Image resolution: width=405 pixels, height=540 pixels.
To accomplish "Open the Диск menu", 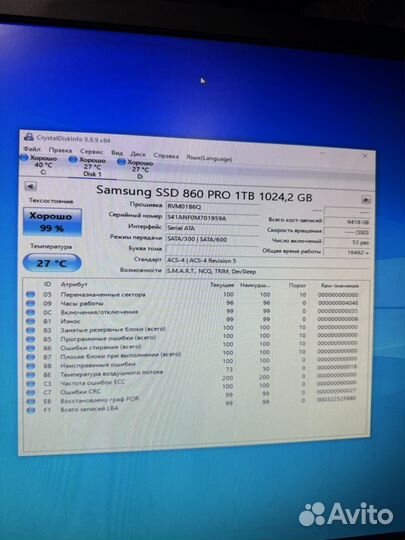I will (x=138, y=154).
